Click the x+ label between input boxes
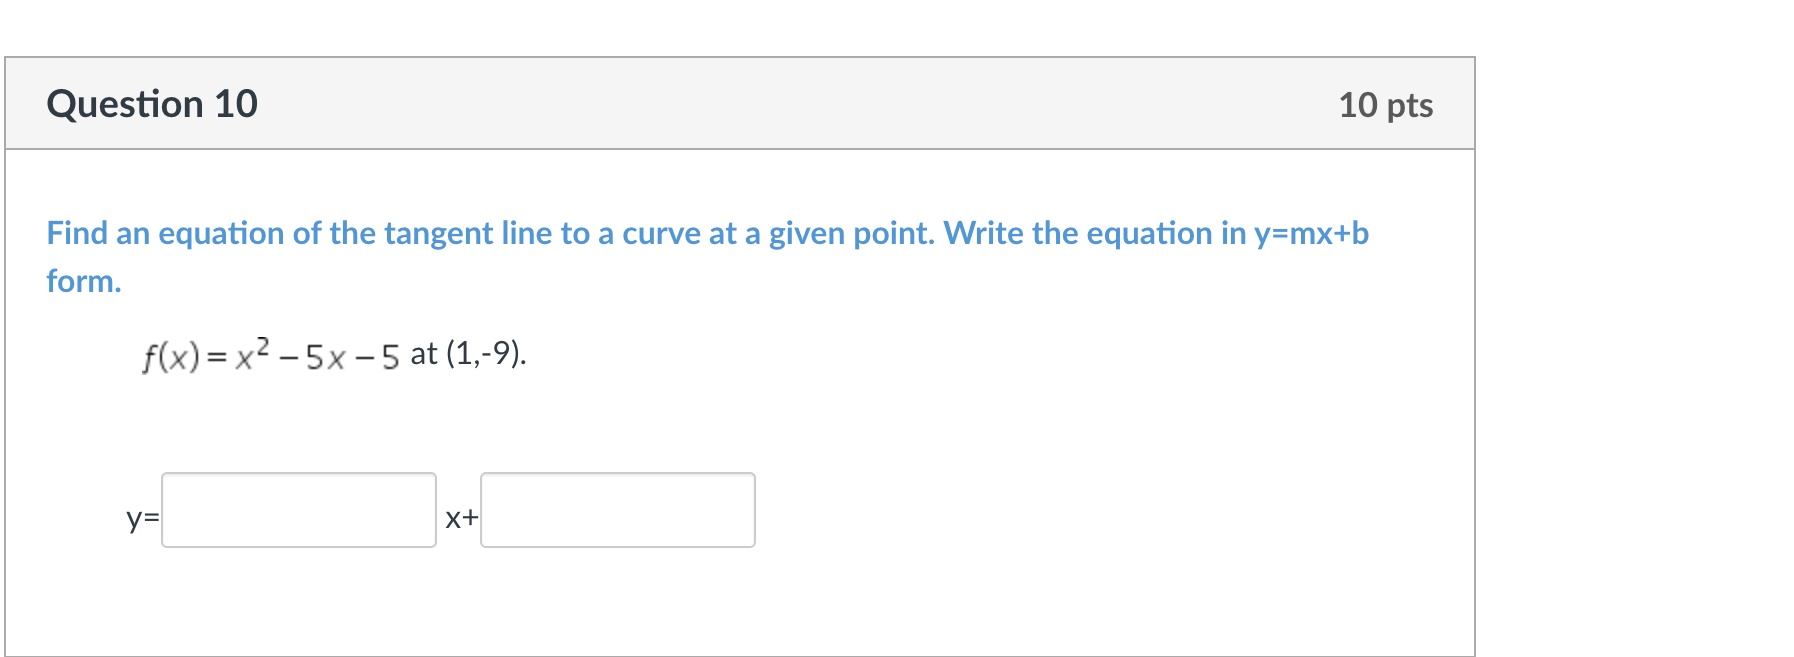The image size is (1794, 657). pos(460,519)
